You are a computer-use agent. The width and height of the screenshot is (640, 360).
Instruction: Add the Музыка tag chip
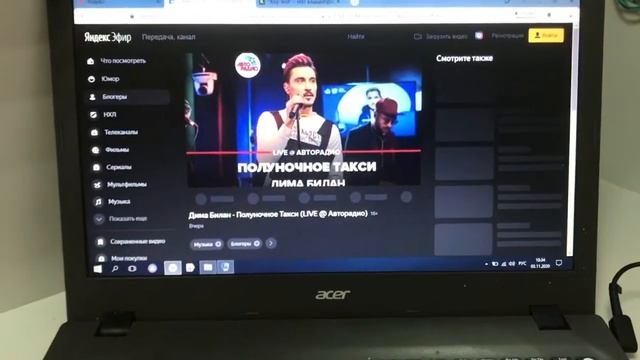point(207,244)
